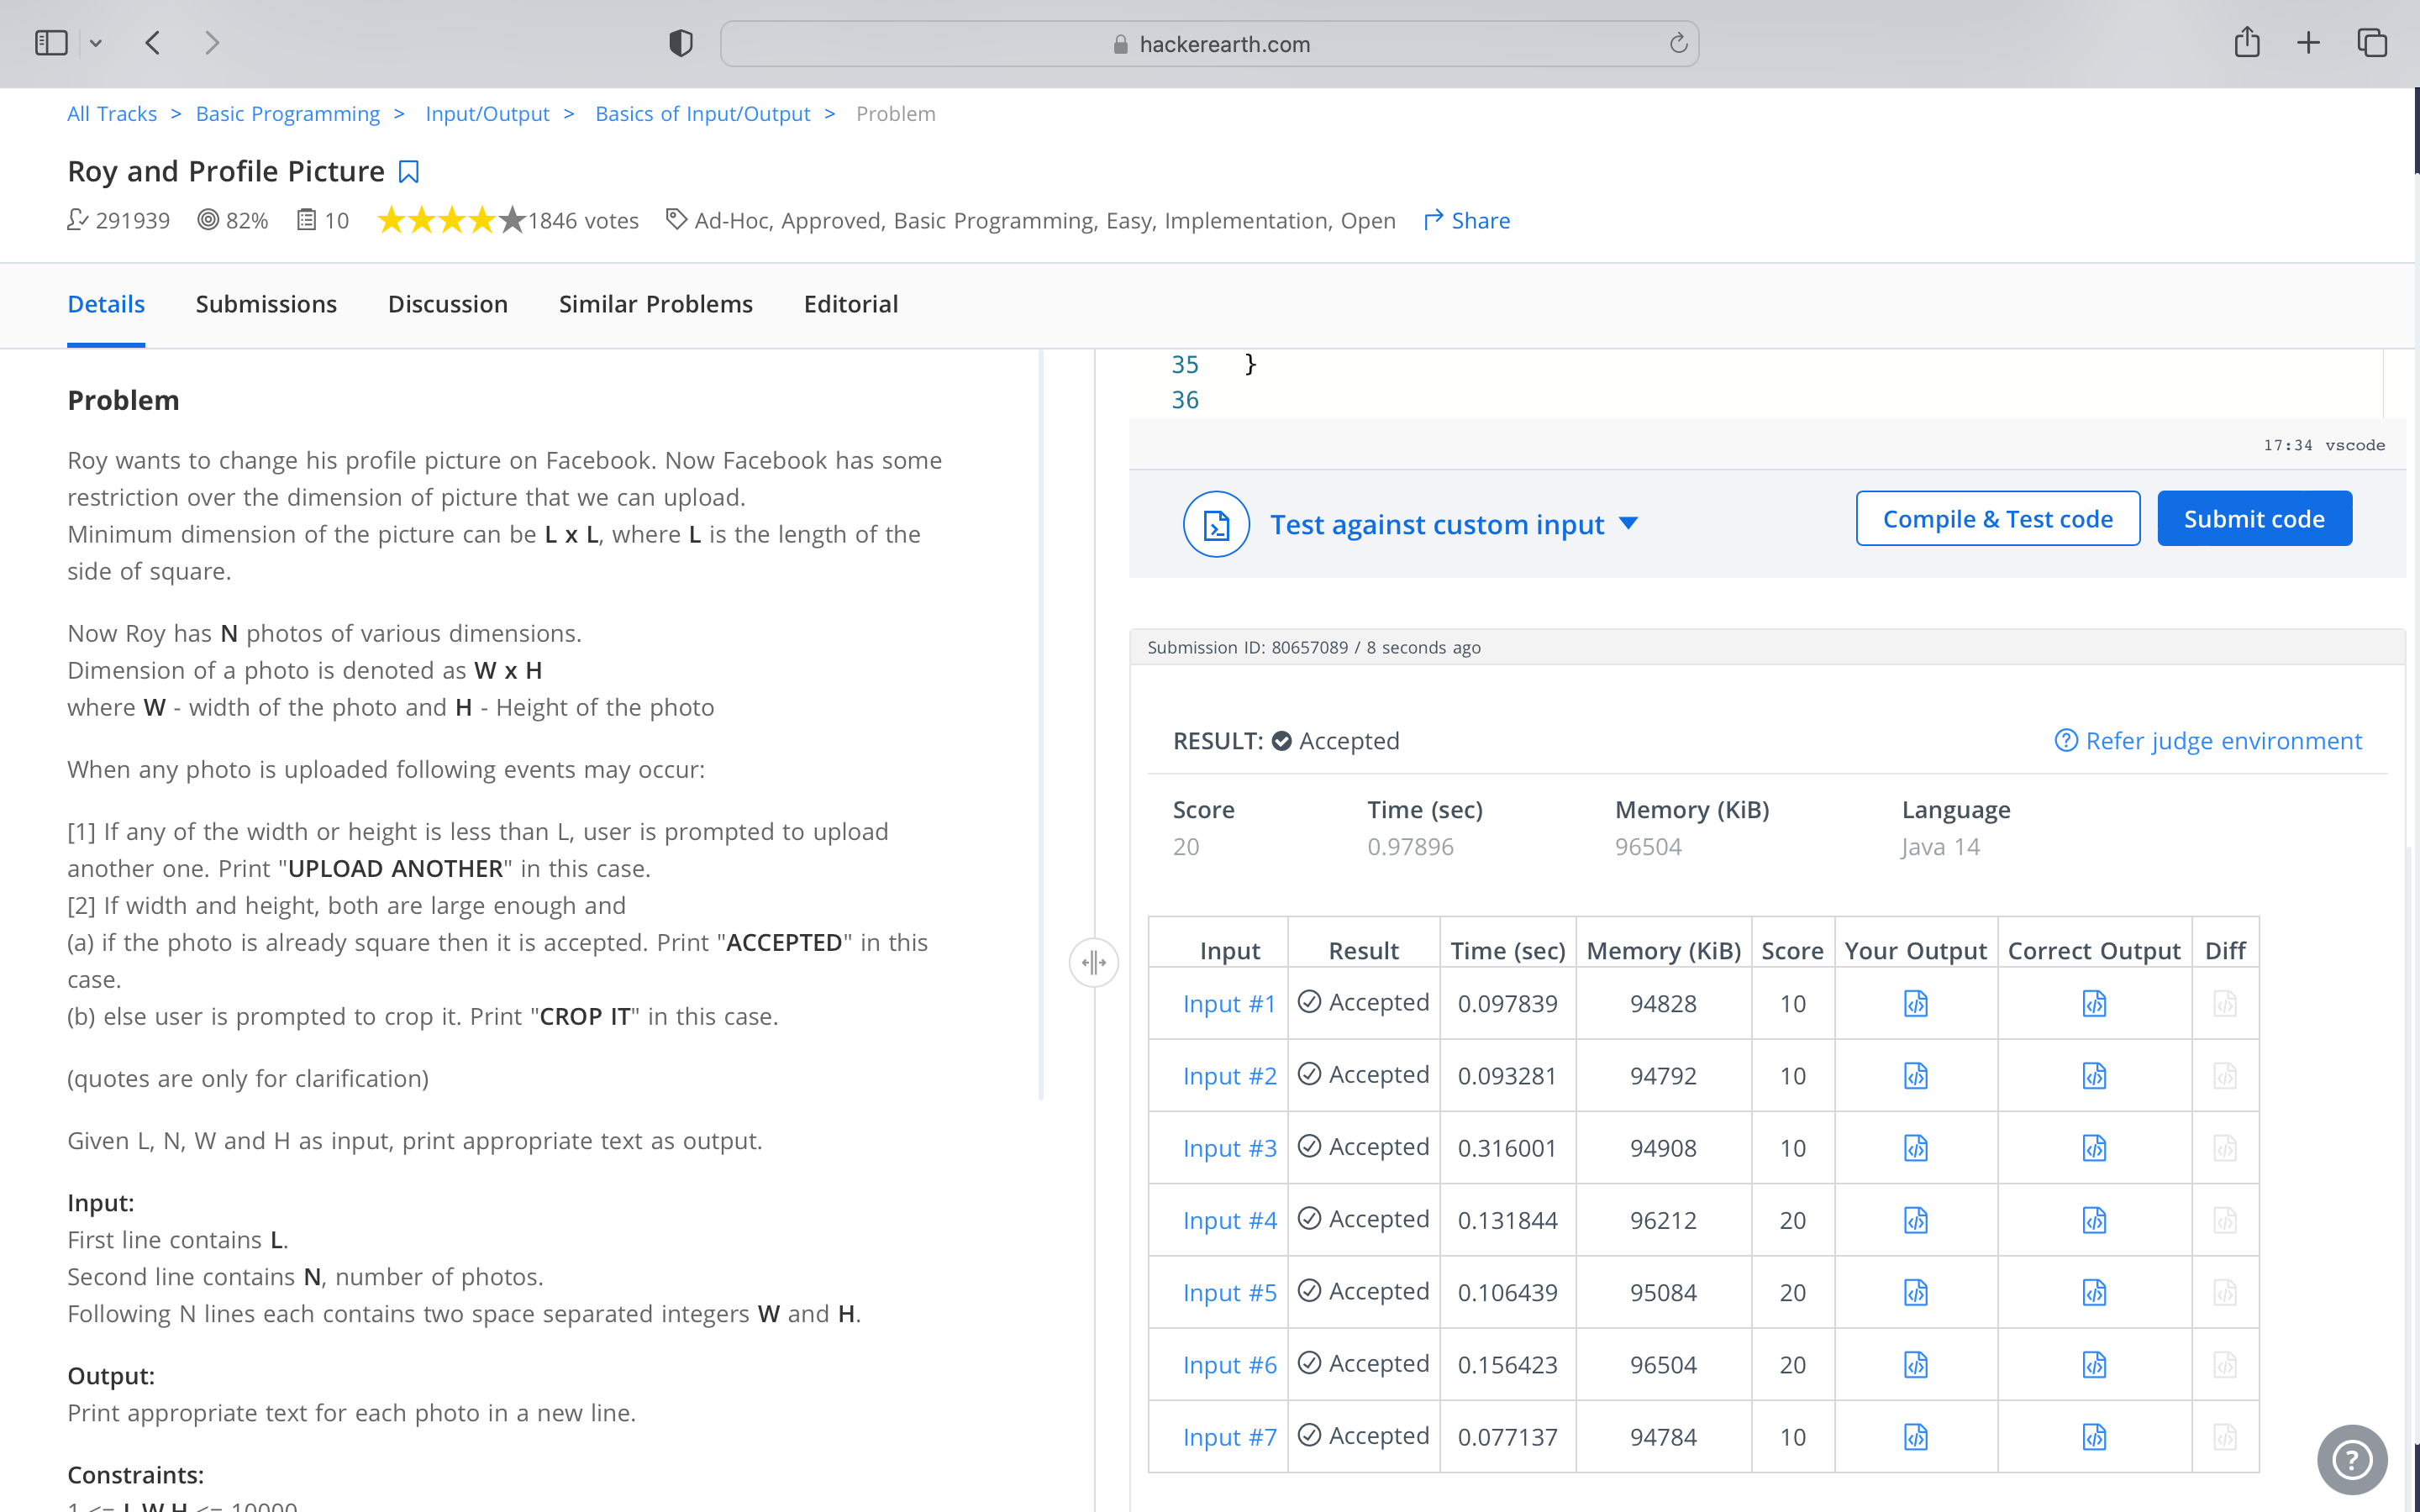
Task: Click the hackerearth.com address bar
Action: [x=1208, y=44]
